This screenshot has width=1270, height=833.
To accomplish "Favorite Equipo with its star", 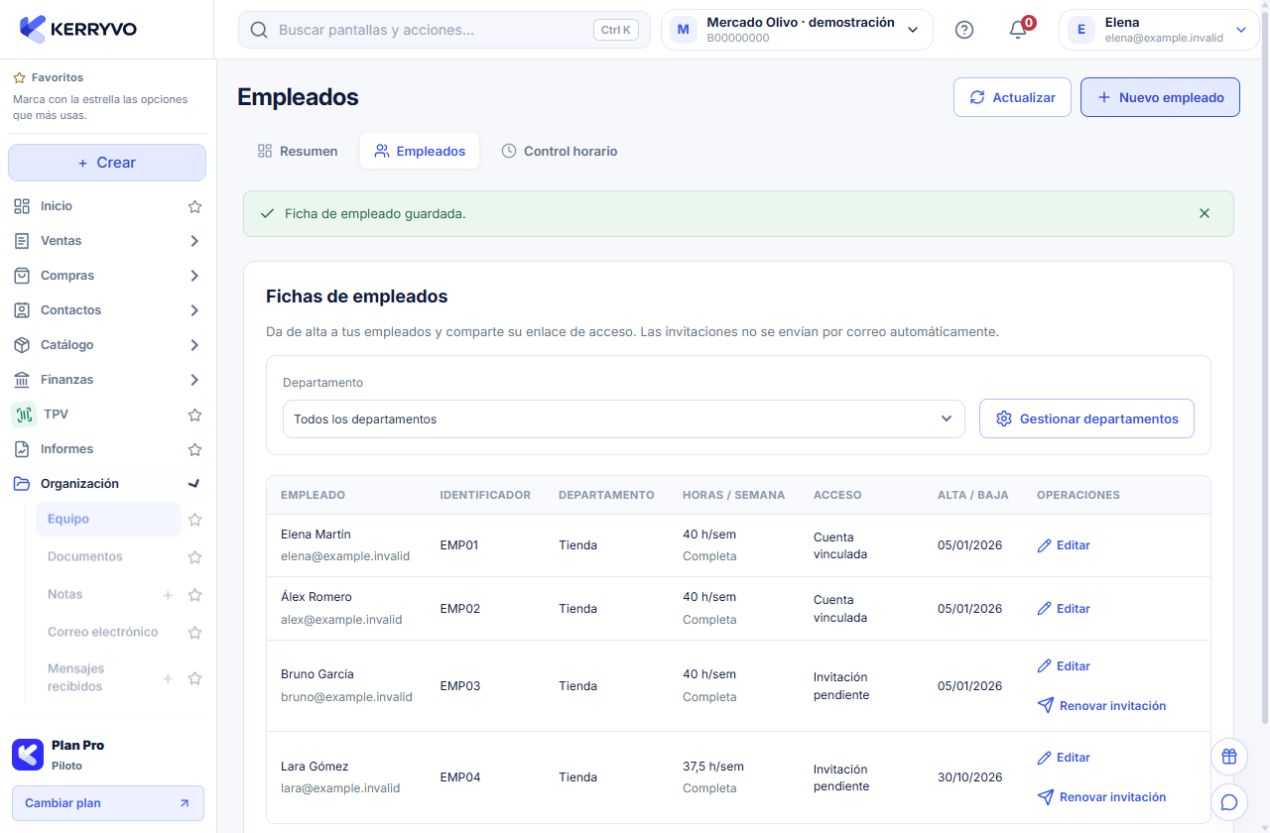I will click(x=195, y=519).
